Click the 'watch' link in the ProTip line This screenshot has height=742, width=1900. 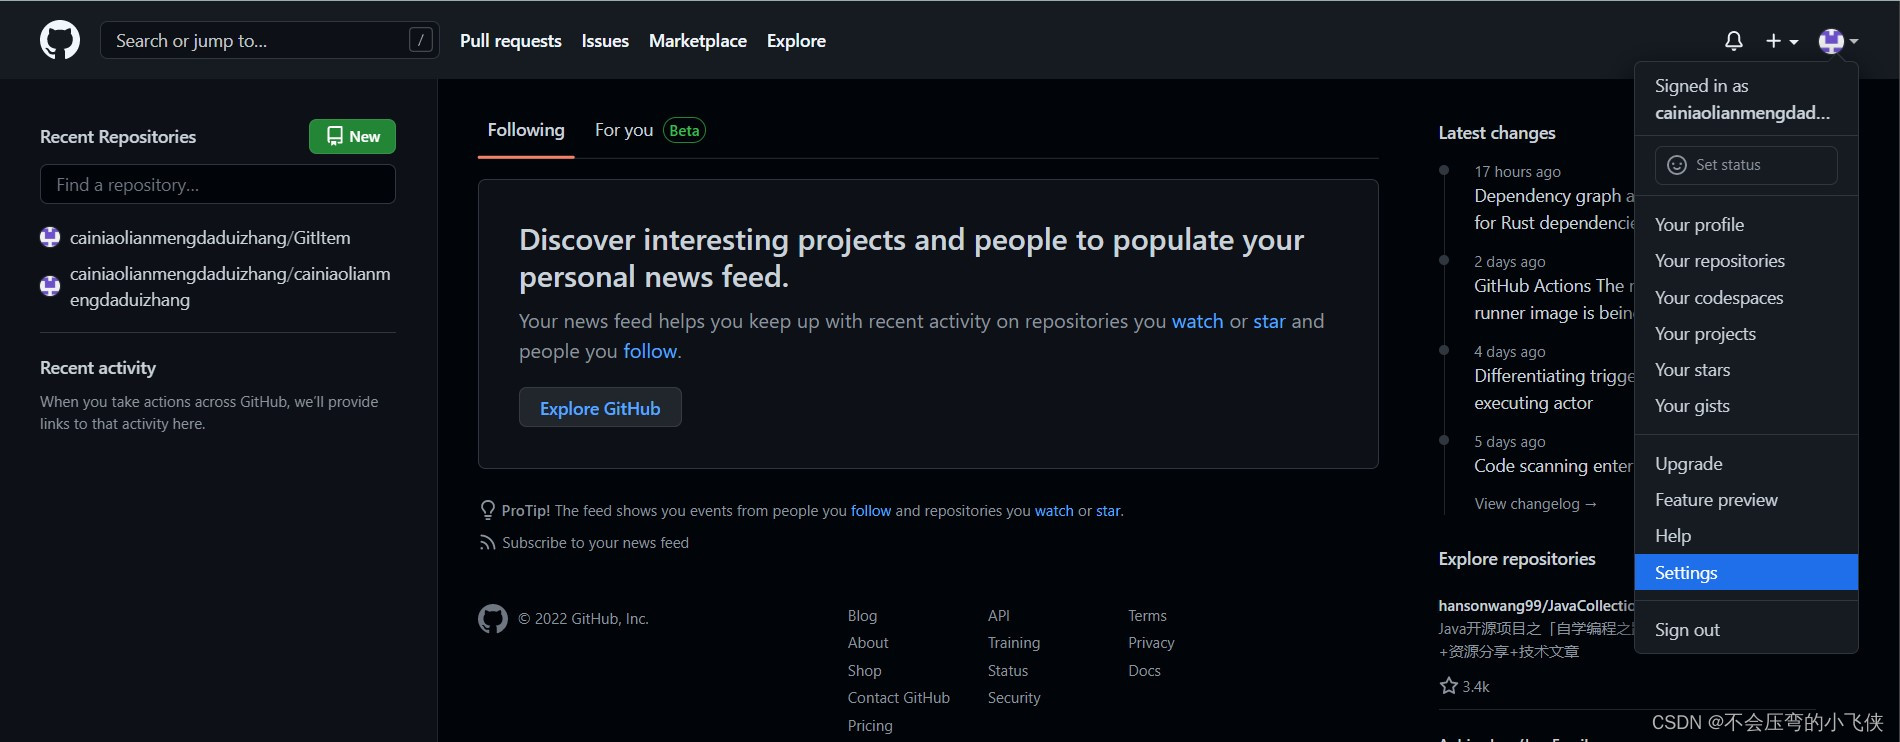click(1054, 511)
